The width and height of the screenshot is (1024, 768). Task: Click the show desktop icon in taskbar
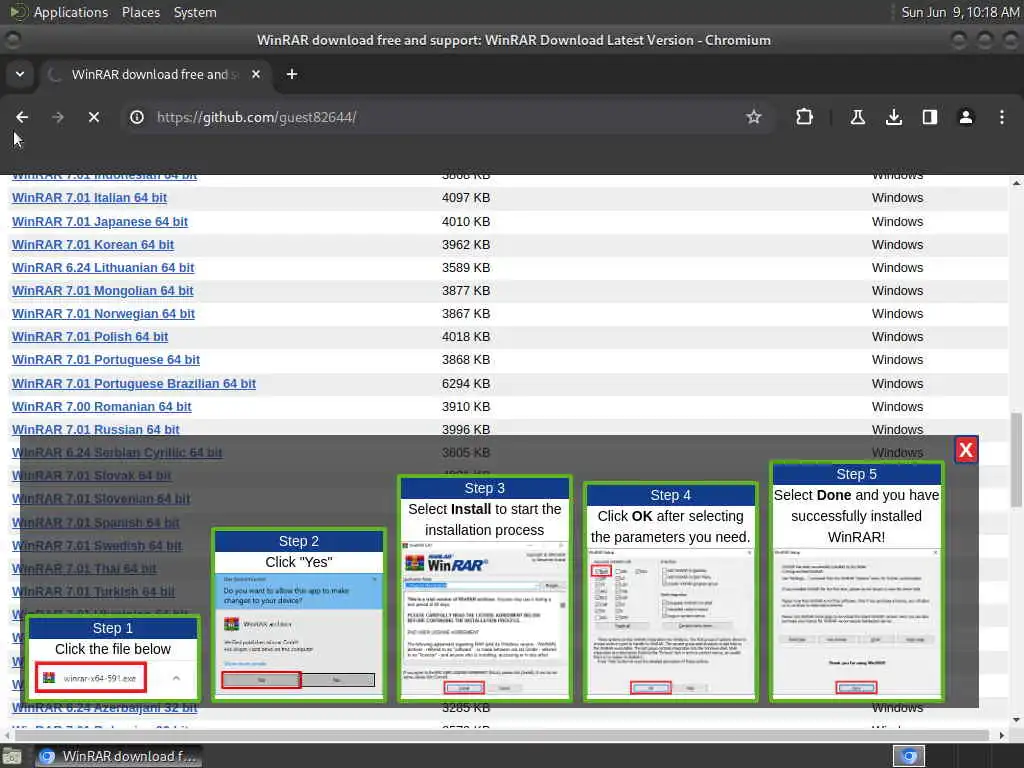(12, 757)
